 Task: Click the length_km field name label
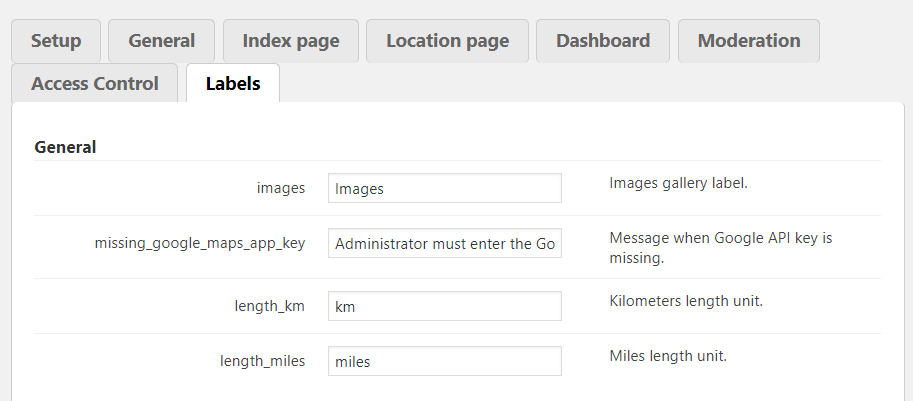(x=263, y=306)
